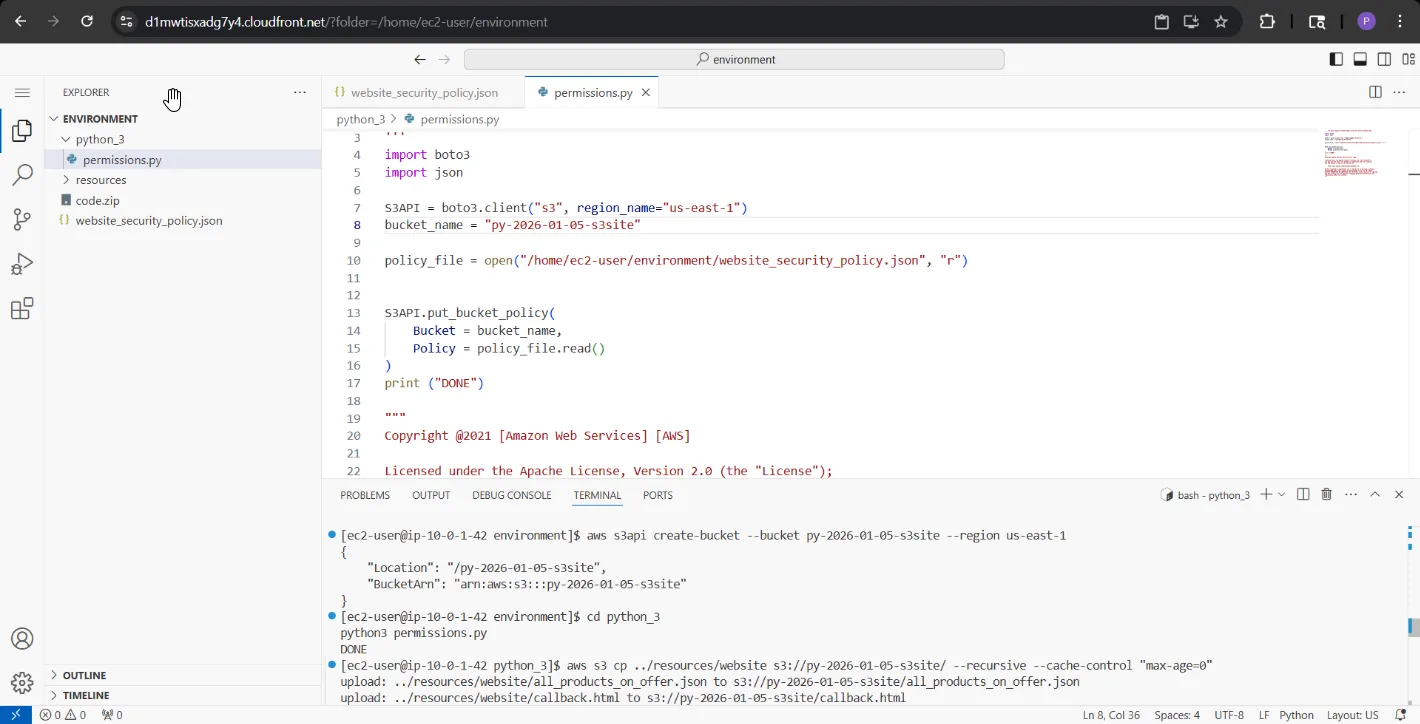Open browser Extensions puzzle icon
This screenshot has height=724, width=1420.
1267,21
